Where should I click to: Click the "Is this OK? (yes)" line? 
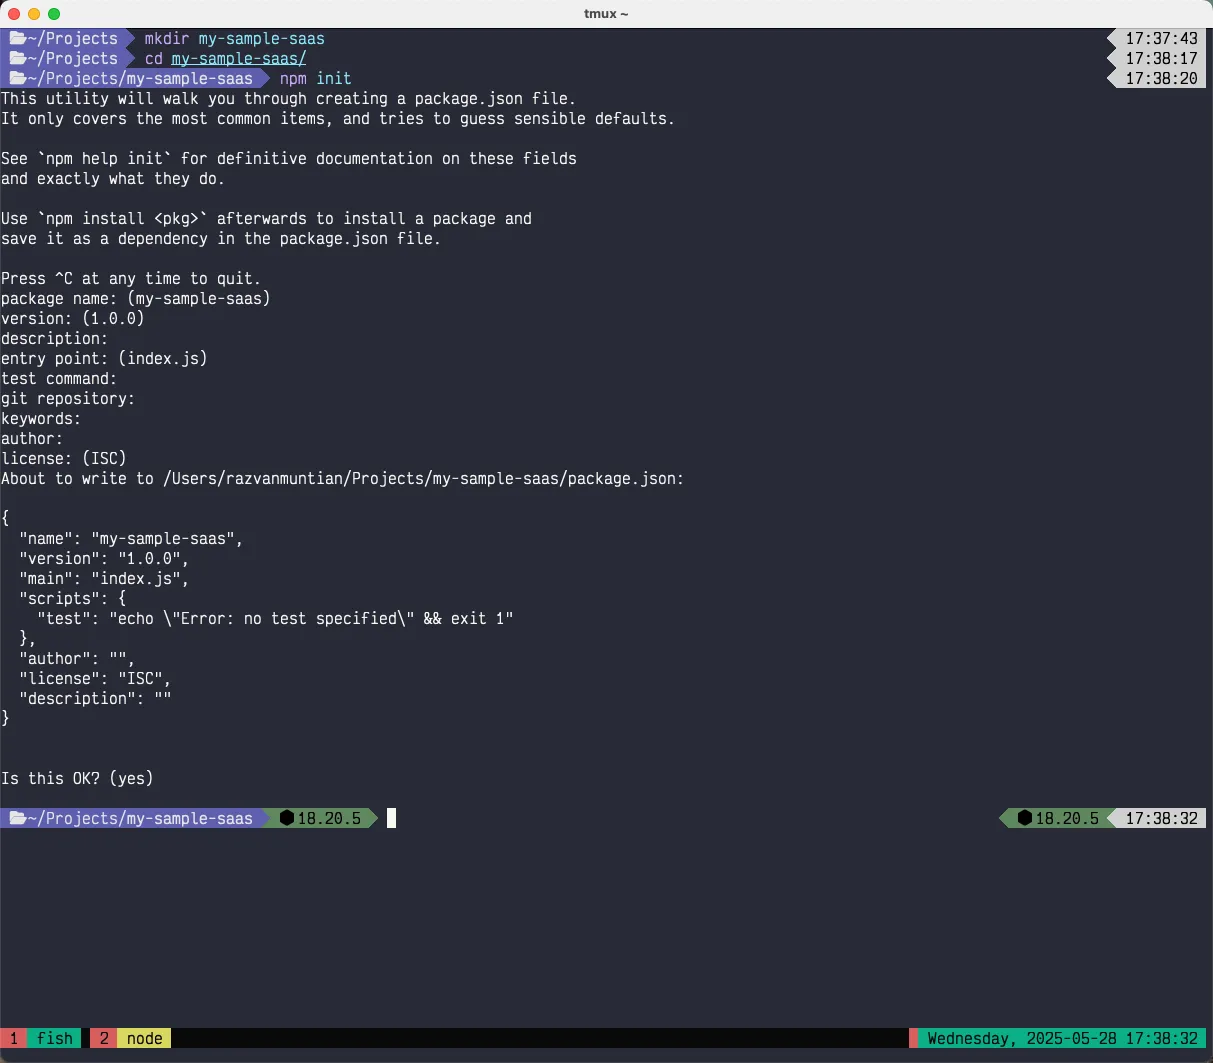tap(77, 779)
